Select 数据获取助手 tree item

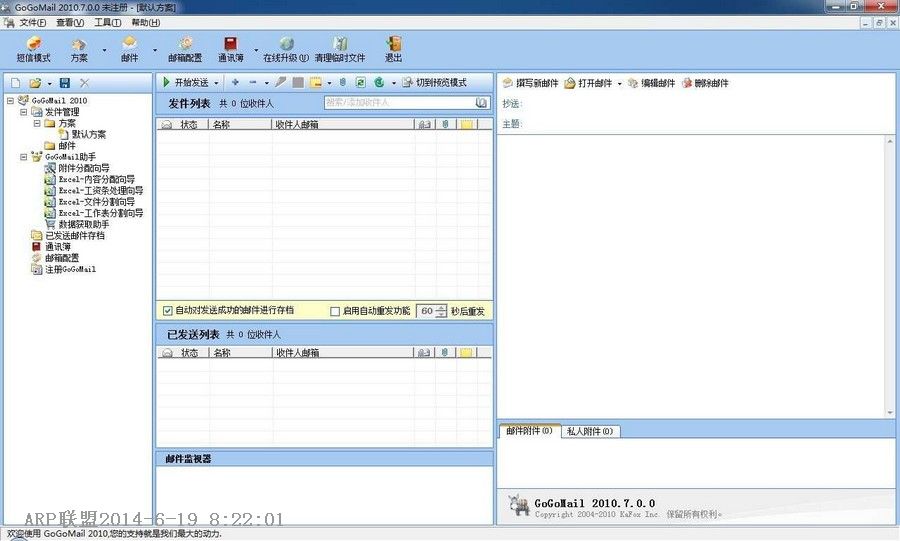tap(84, 224)
